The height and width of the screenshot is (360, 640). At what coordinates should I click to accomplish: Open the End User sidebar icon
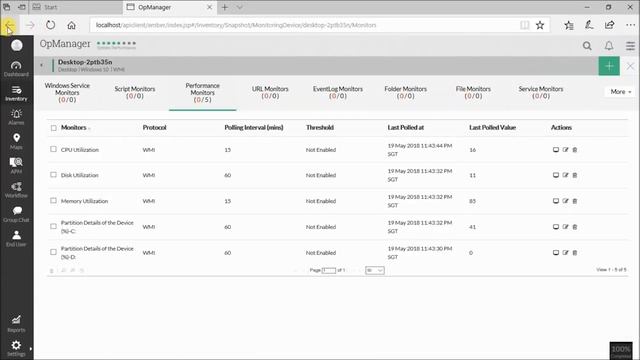click(16, 238)
